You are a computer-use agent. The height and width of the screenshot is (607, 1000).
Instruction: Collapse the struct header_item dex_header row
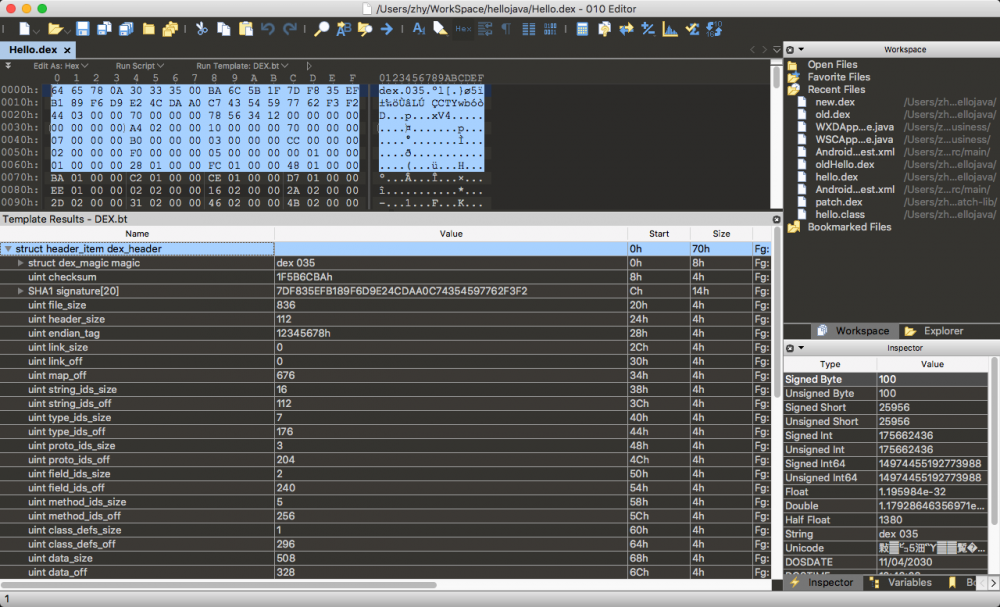click(x=8, y=249)
